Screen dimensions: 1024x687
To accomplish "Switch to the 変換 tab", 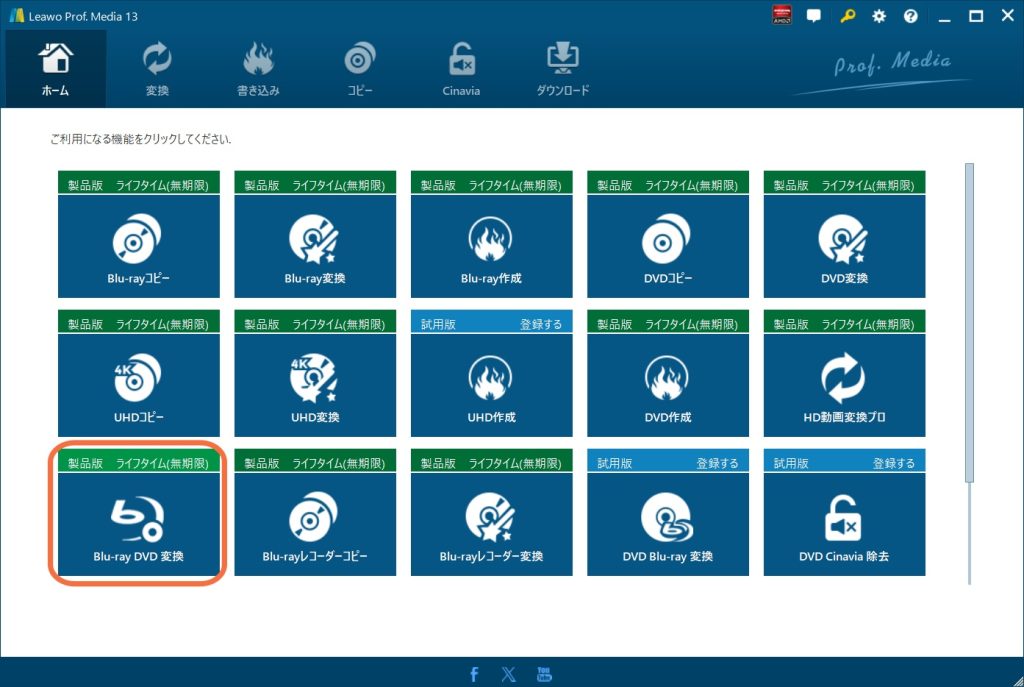I will 157,69.
